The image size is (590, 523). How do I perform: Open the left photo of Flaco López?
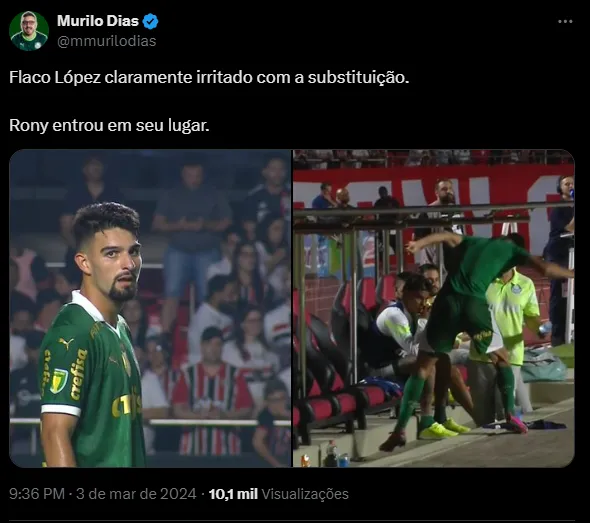(x=150, y=308)
